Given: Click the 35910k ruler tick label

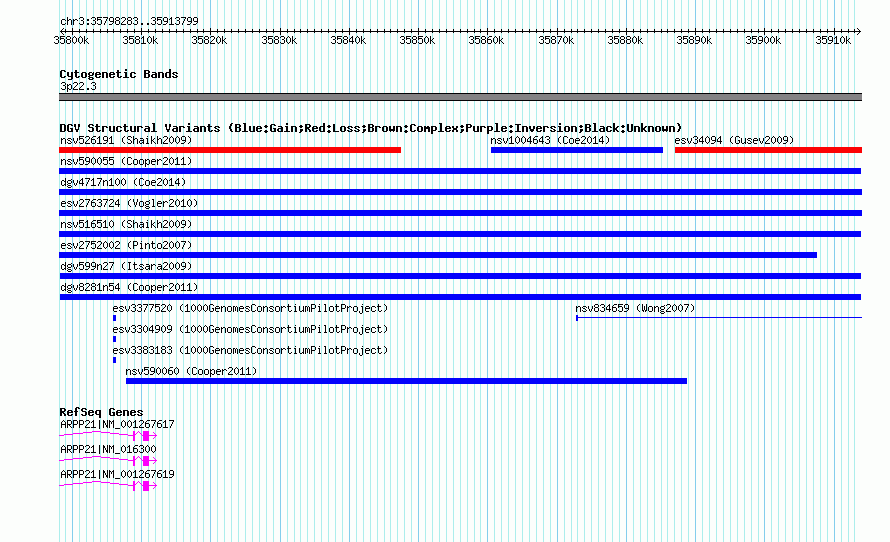Looking at the screenshot, I should click(833, 40).
